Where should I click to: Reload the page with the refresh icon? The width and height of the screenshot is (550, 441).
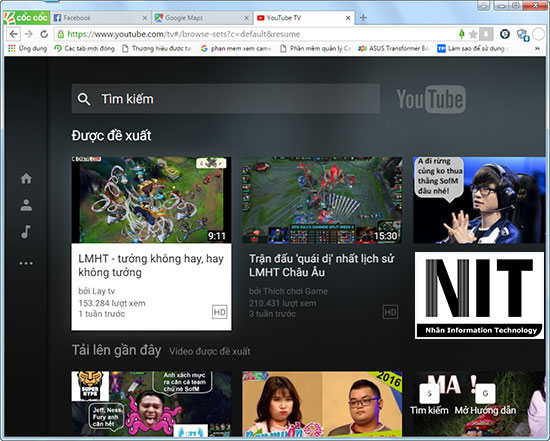44,34
